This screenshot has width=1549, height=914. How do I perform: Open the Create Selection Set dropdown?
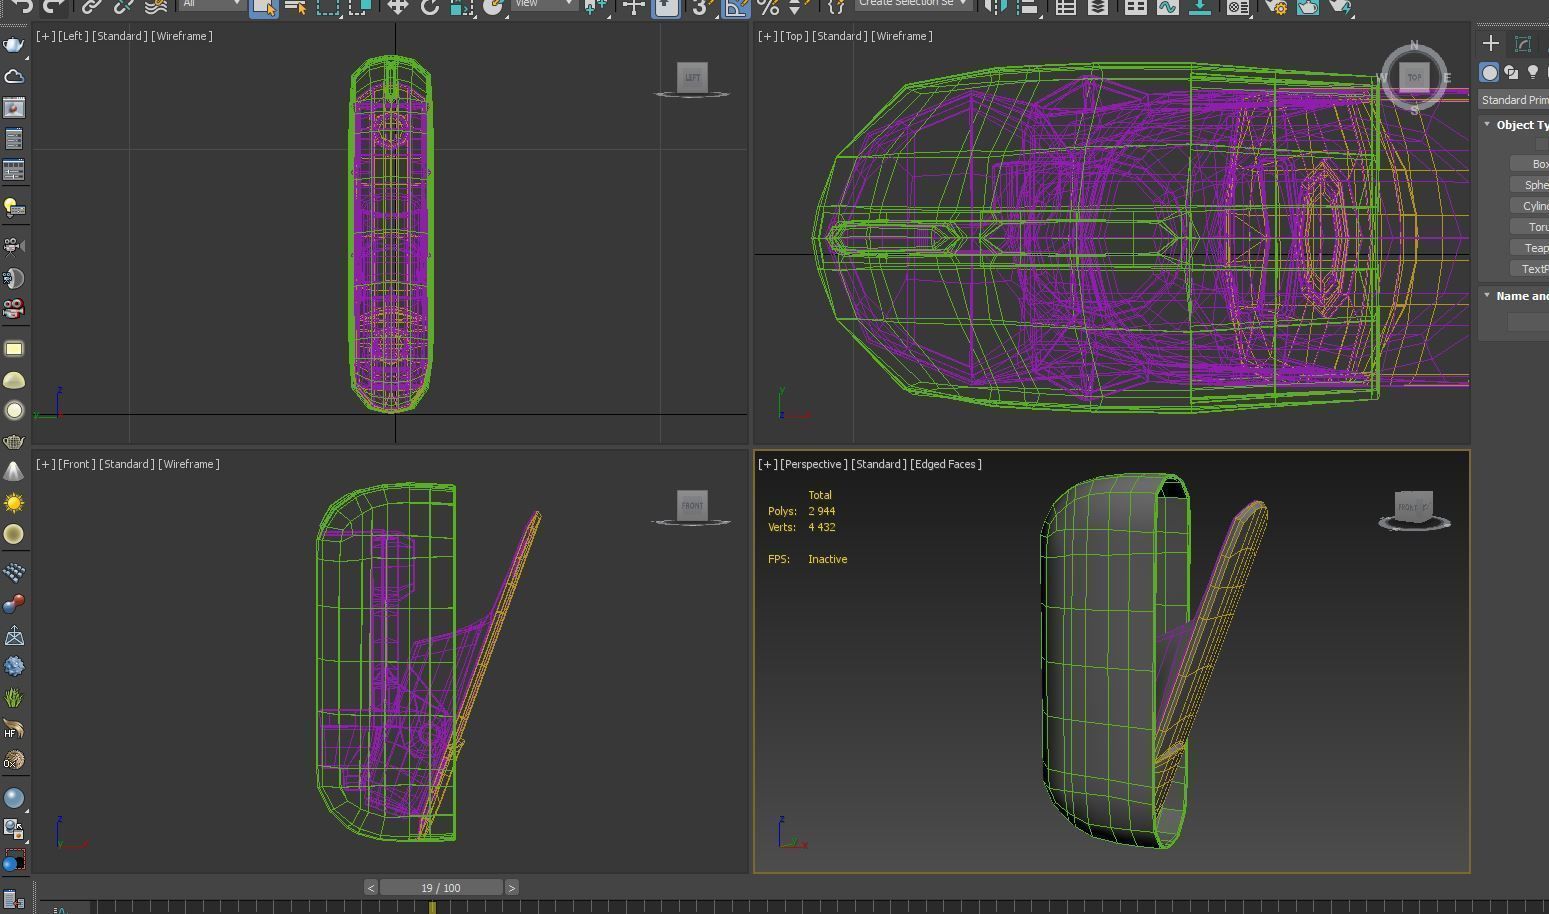[914, 4]
